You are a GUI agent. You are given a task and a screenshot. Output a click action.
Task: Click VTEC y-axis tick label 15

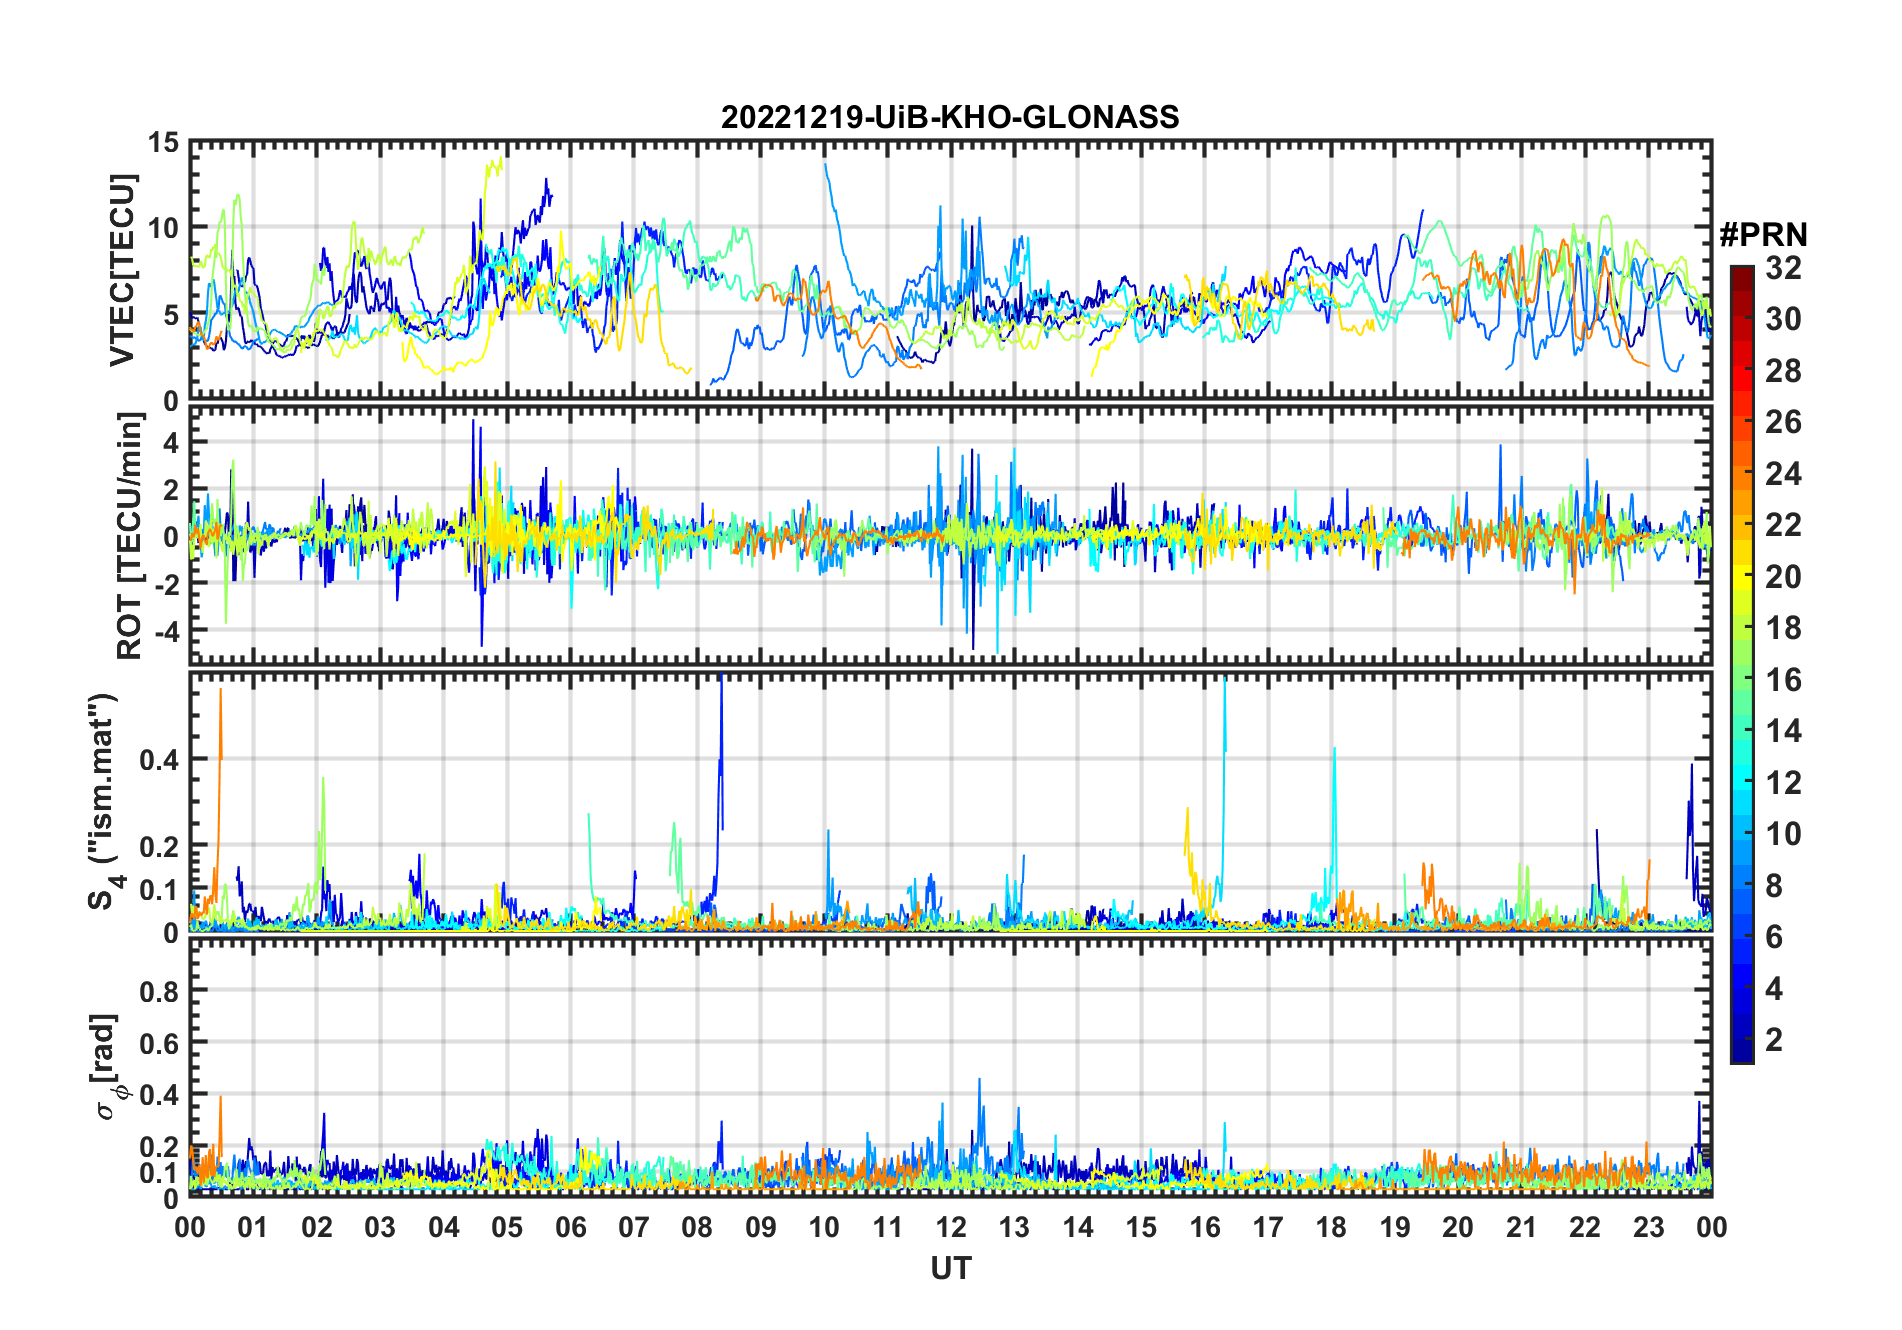click(164, 143)
